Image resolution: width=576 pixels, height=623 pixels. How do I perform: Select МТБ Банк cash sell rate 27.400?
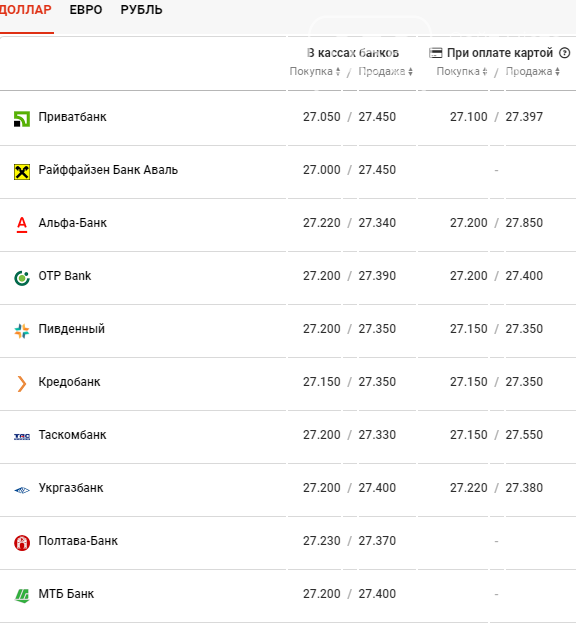pyautogui.click(x=377, y=594)
